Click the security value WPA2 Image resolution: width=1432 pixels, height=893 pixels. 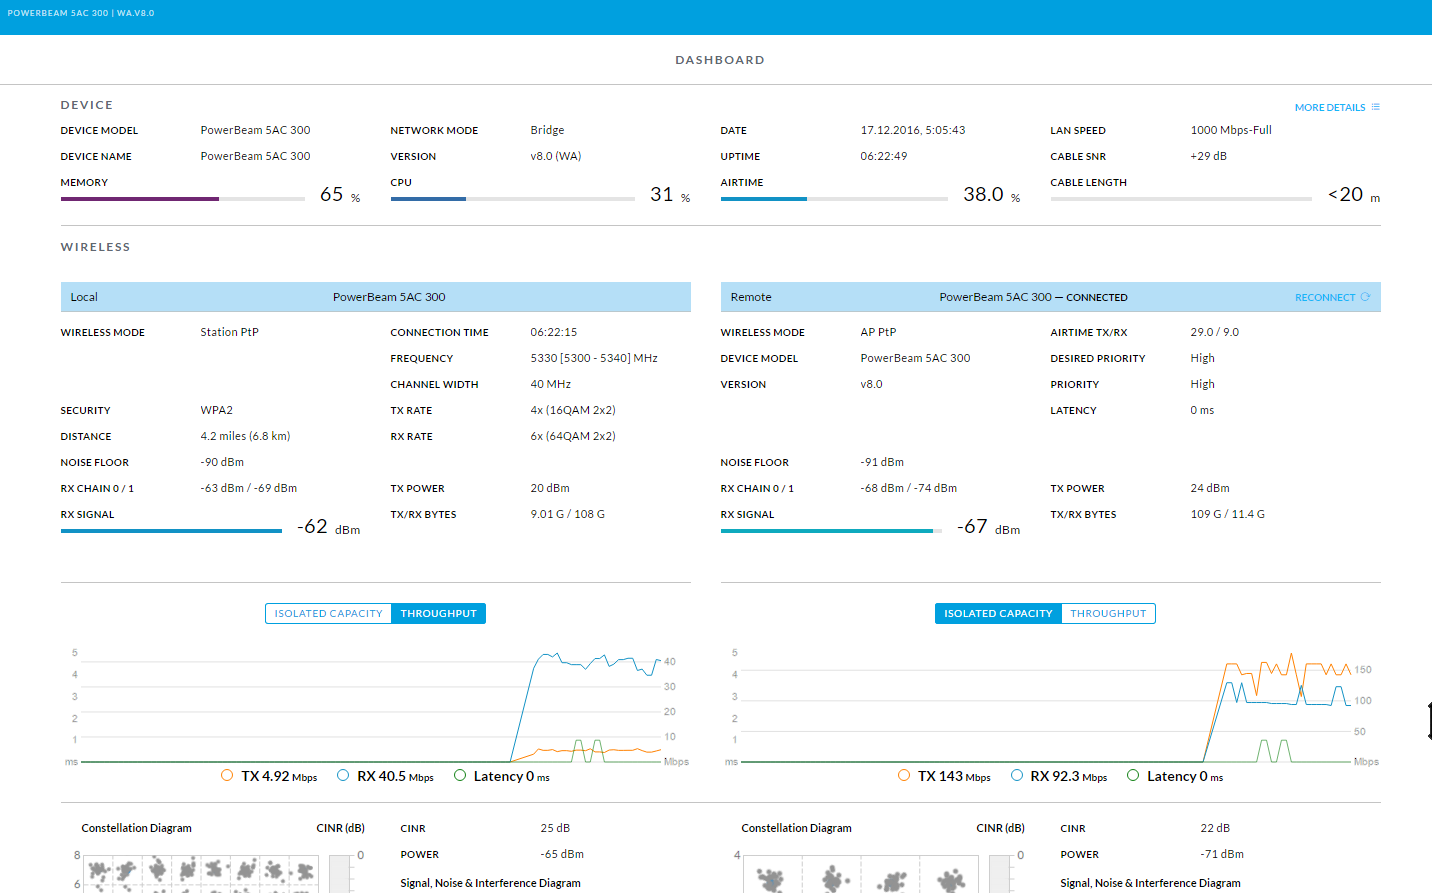coord(216,410)
